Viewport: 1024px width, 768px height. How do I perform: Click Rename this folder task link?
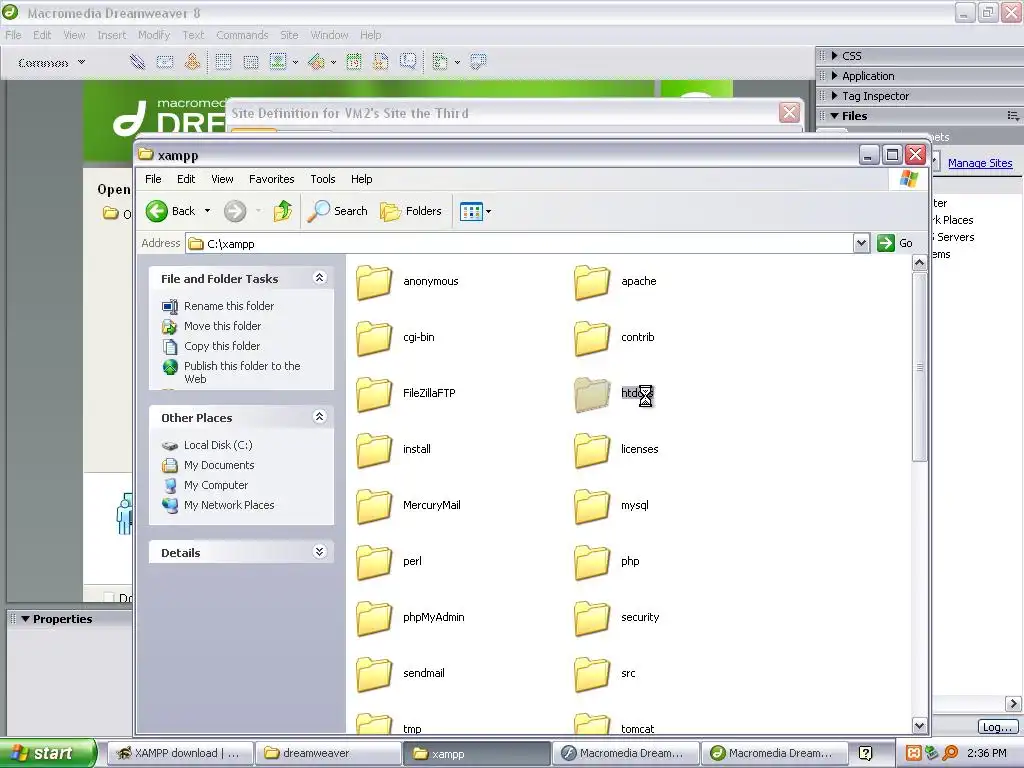tap(229, 306)
